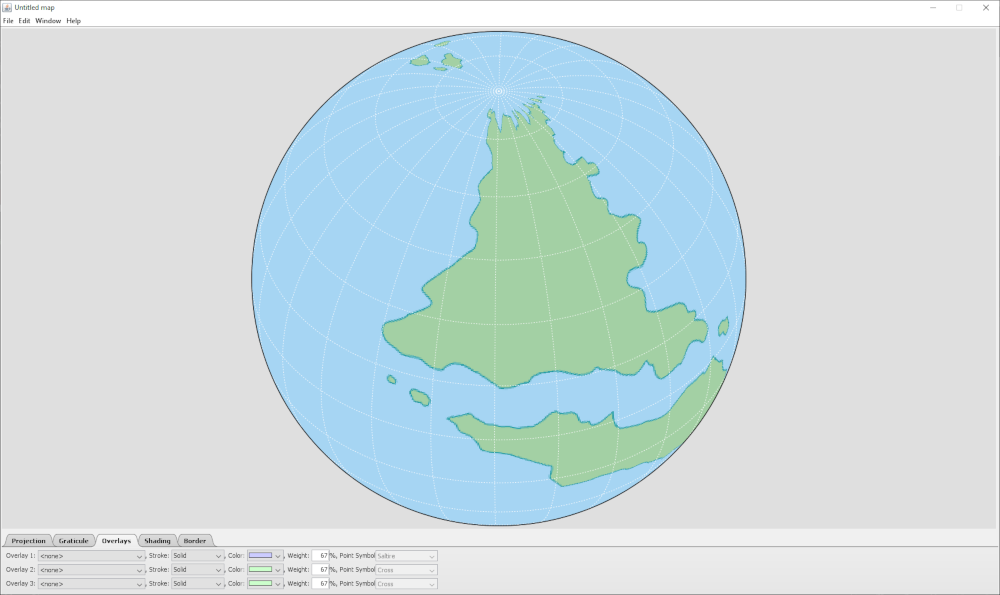Expand the Overlay 1 source dropdown
This screenshot has height=595, width=1000.
pos(91,556)
